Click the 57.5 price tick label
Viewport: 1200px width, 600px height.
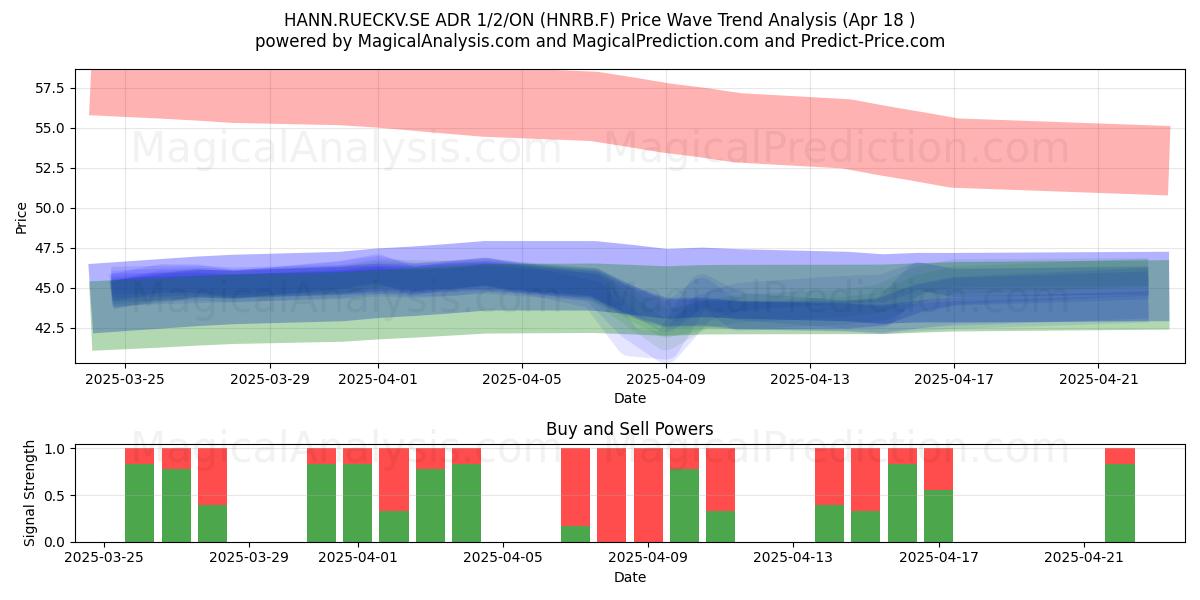51,88
